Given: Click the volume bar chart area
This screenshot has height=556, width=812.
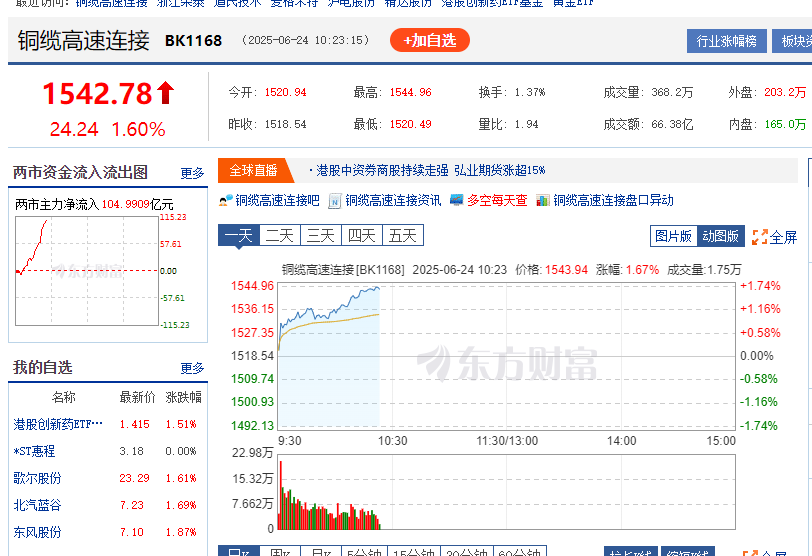Looking at the screenshot, I should coord(506,492).
